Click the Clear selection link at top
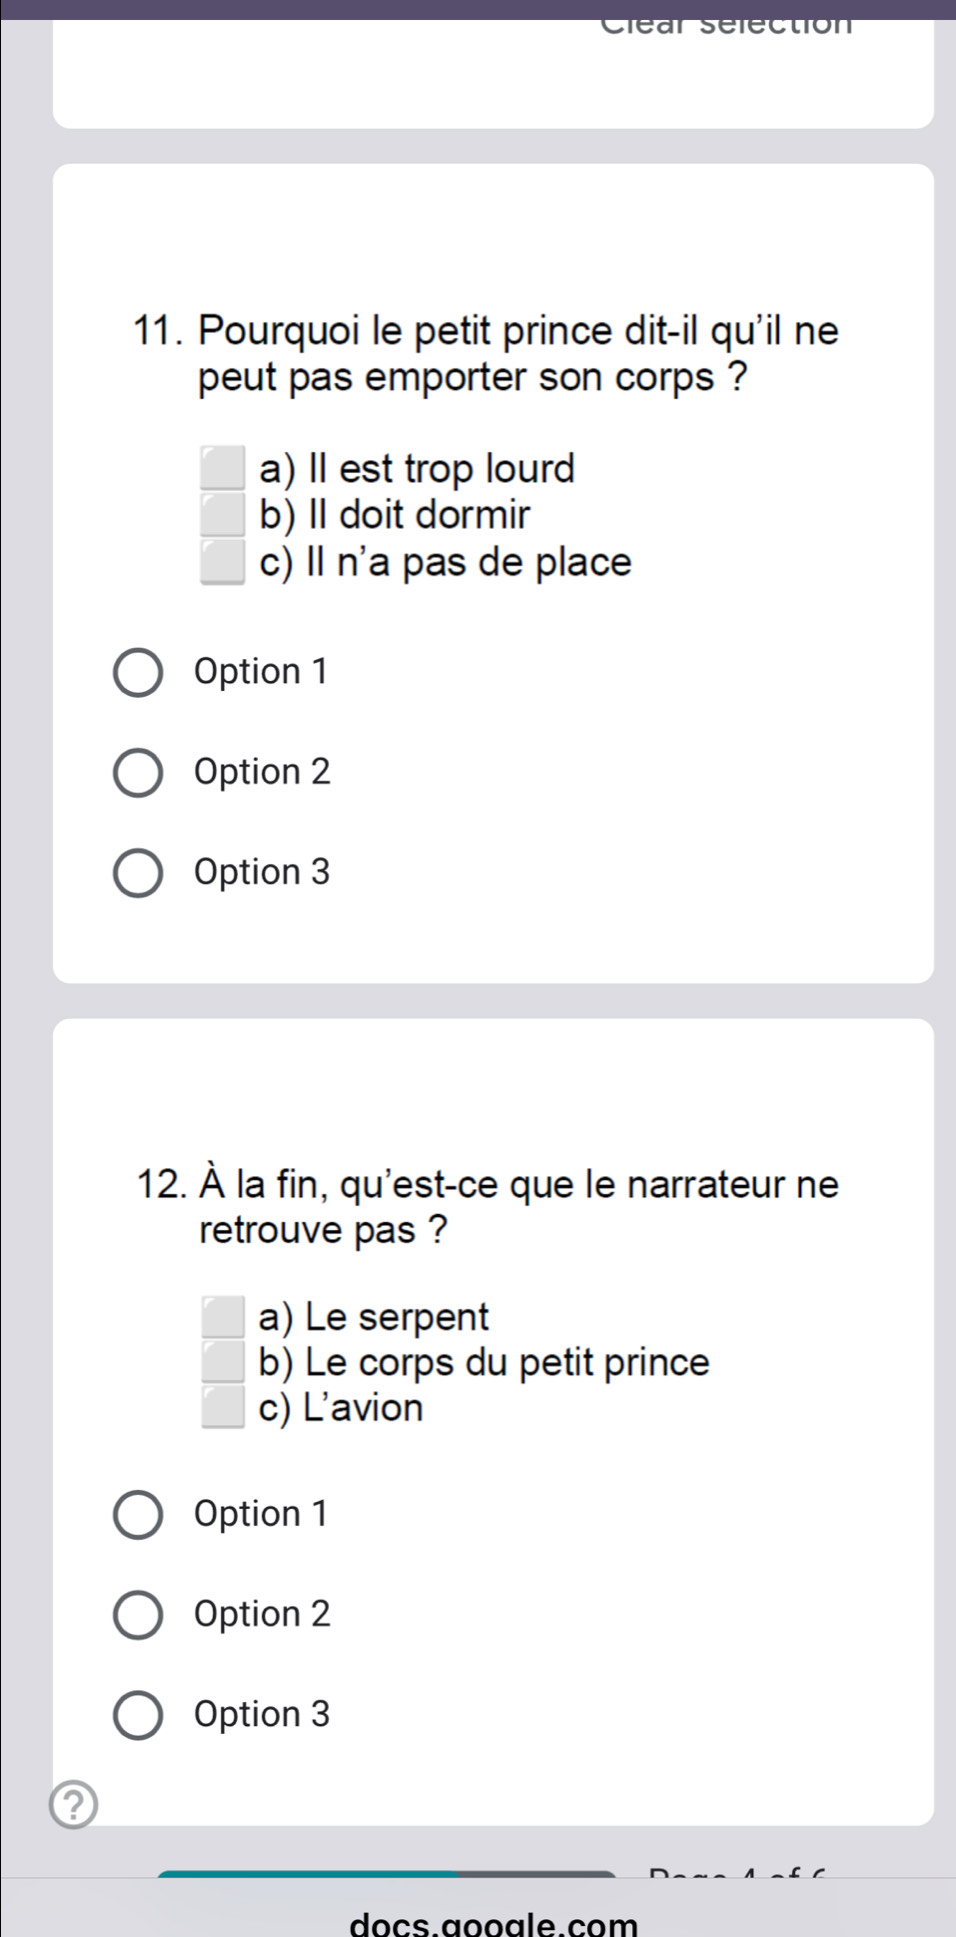956x1937 pixels. pos(727,24)
